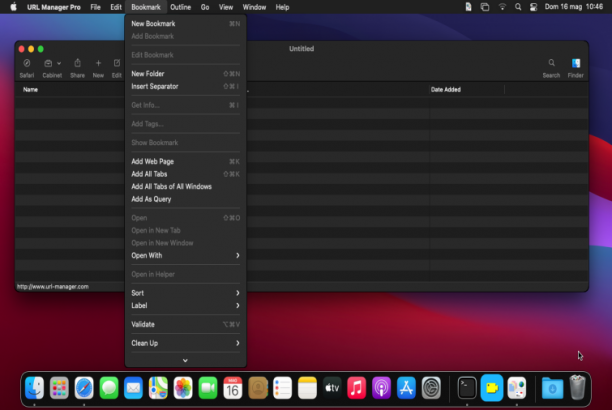Open Control Center in the menu bar
Screen dimensions: 612x410
[533, 7]
